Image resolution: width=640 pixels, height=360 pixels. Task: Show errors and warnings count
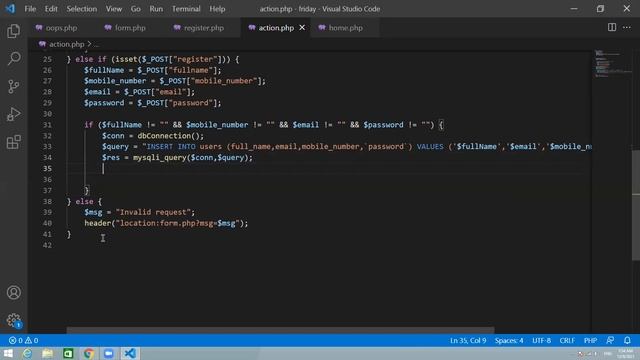click(23, 340)
